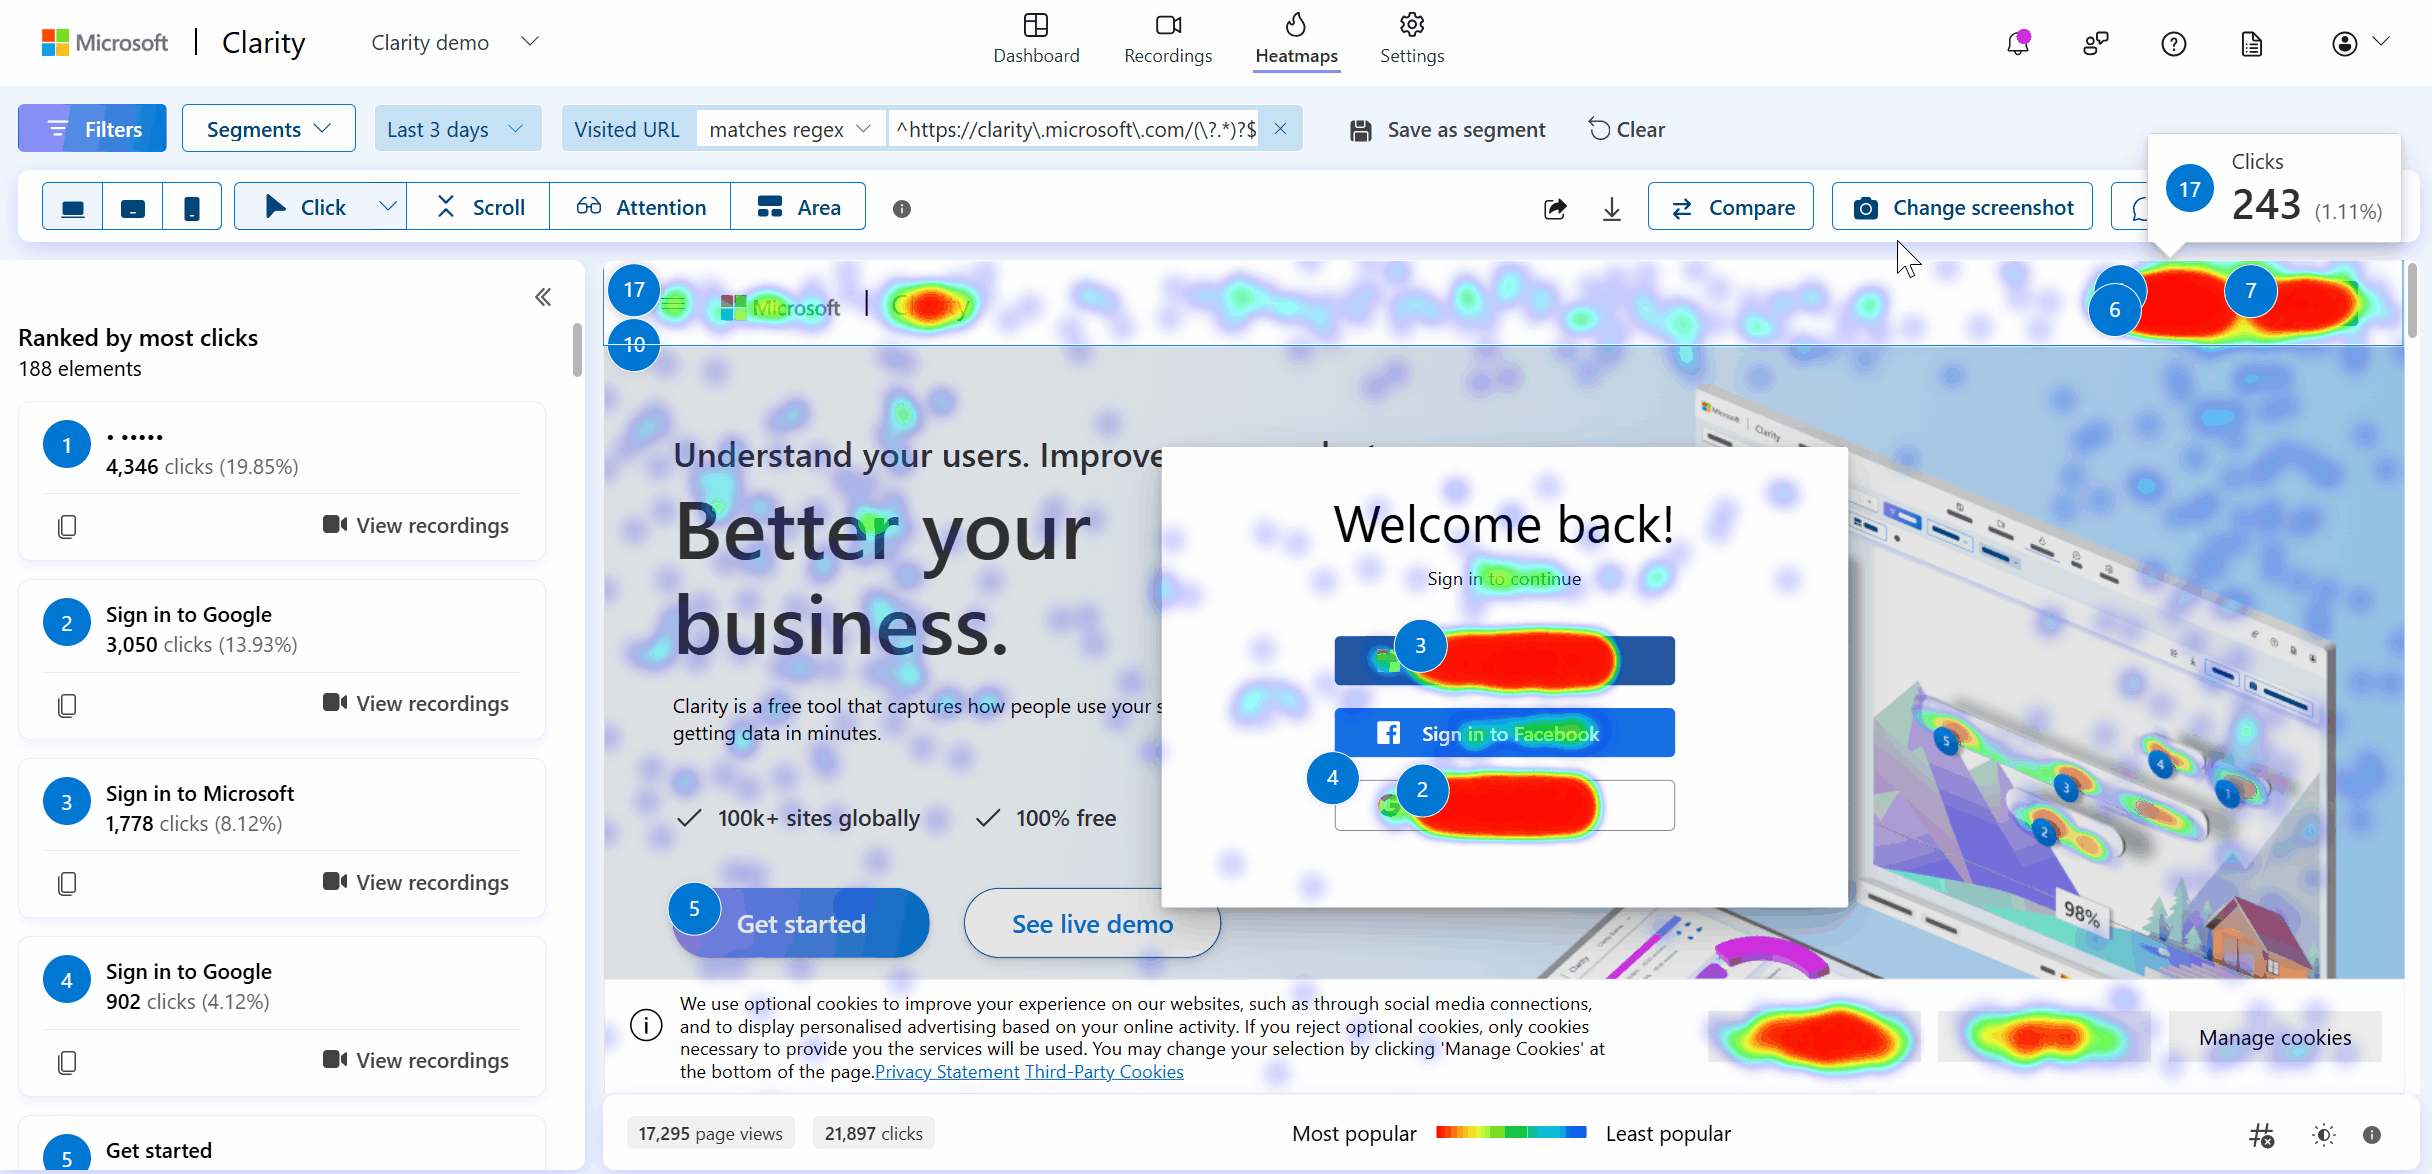Viewport: 2432px width, 1174px height.
Task: Toggle the desktop view icon
Action: click(71, 206)
